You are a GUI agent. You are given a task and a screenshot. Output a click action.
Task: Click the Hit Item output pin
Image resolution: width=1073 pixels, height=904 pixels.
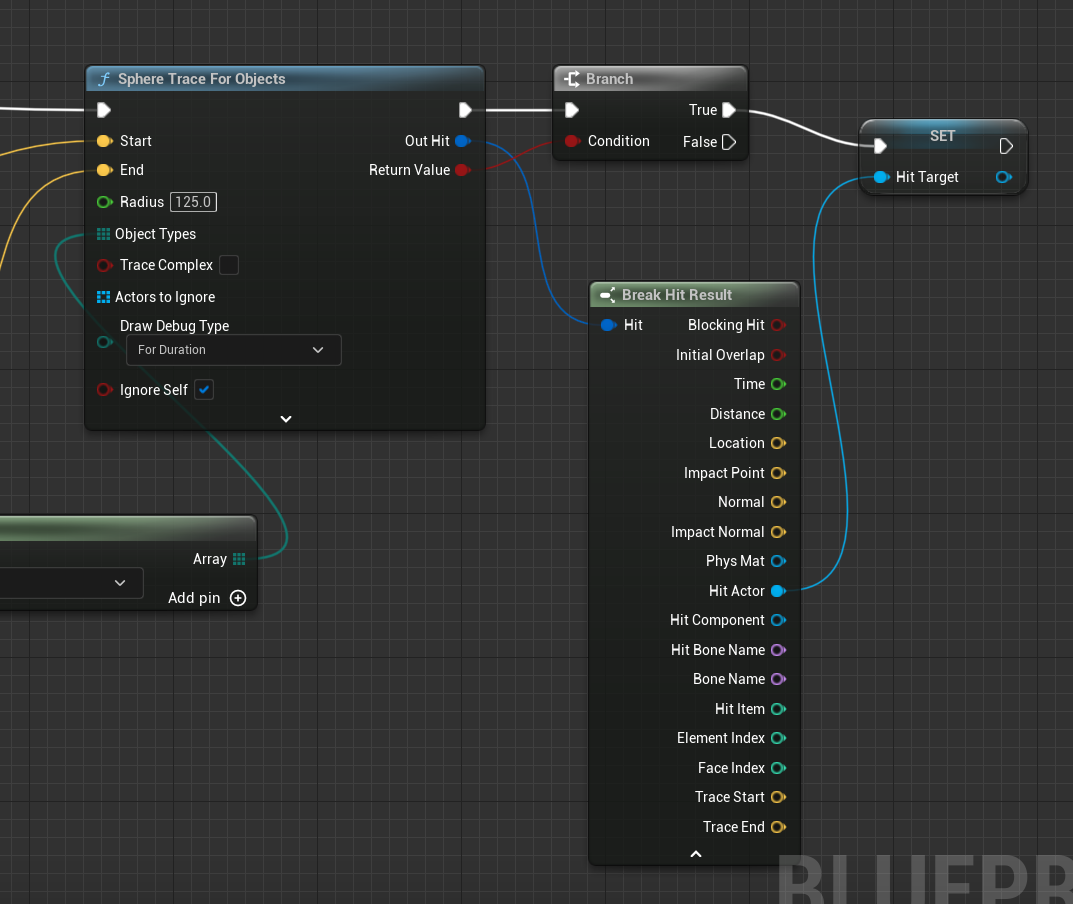(779, 709)
